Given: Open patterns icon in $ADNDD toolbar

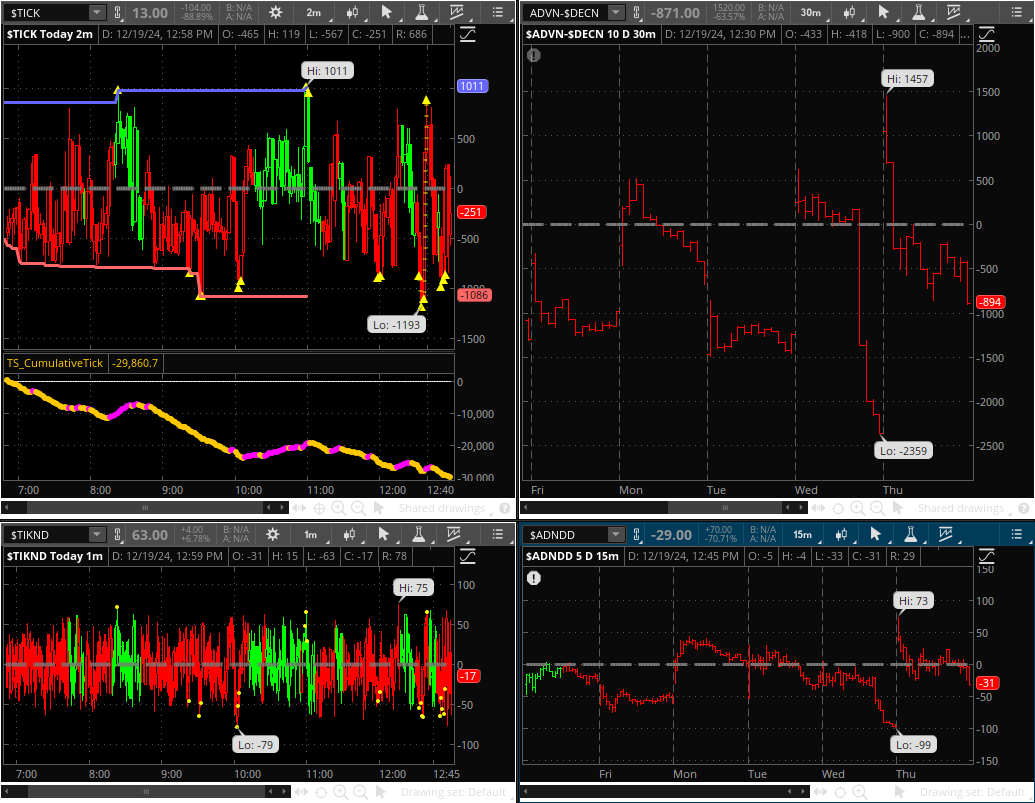Looking at the screenshot, I should click(945, 534).
